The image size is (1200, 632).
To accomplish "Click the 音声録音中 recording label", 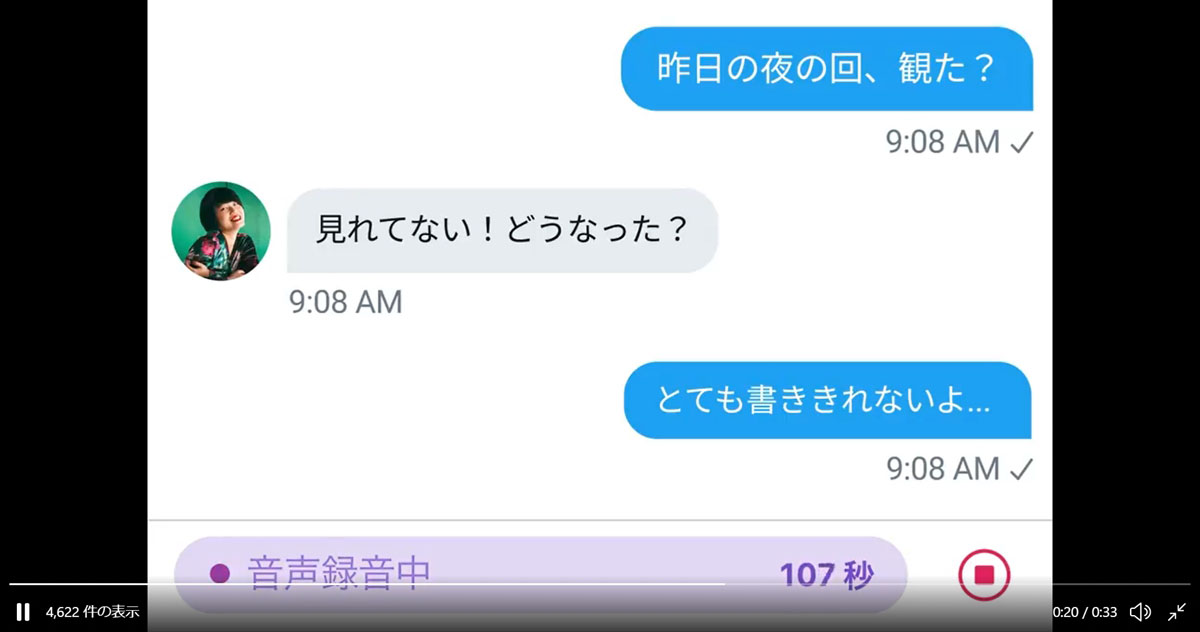I will tap(339, 574).
